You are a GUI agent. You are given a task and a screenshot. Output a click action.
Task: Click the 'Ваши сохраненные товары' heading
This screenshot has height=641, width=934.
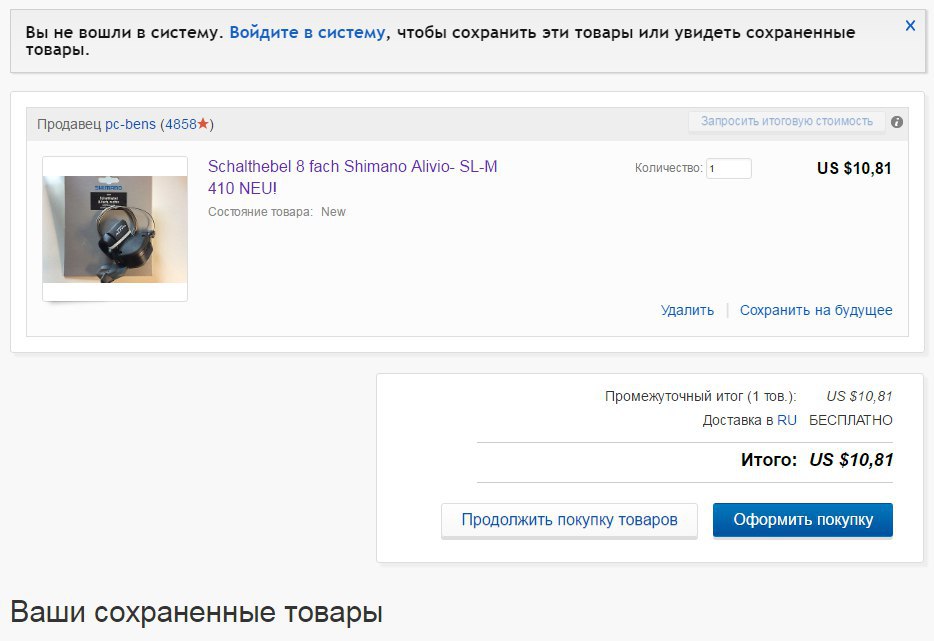pyautogui.click(x=197, y=612)
